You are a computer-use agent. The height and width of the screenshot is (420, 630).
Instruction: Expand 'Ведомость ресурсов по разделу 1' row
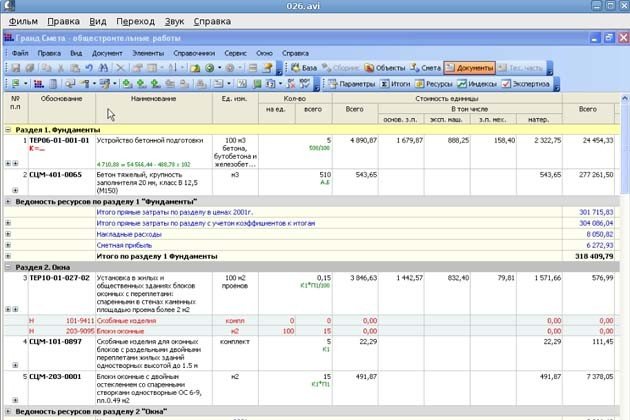click(9, 201)
